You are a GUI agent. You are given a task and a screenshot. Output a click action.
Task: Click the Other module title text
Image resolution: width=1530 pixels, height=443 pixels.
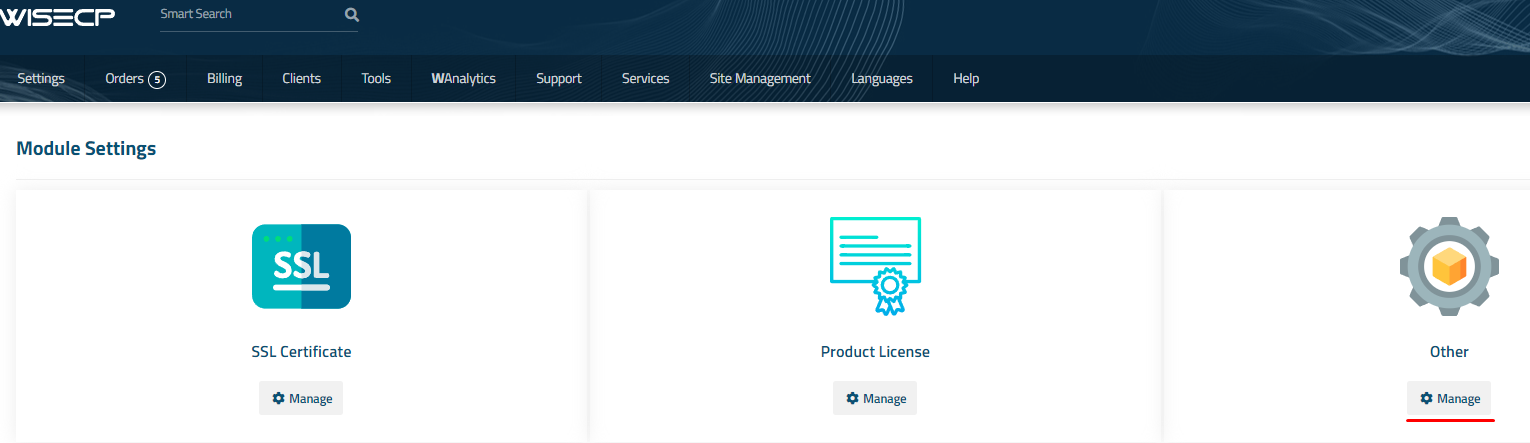(x=1449, y=352)
